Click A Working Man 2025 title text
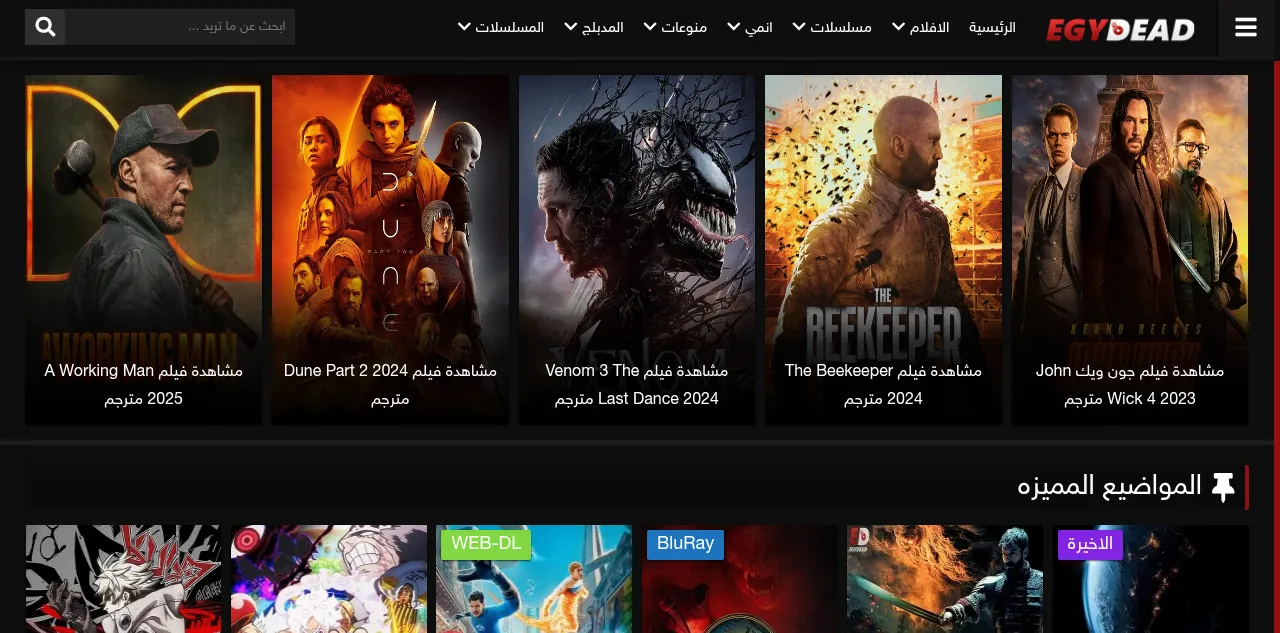 pos(144,385)
